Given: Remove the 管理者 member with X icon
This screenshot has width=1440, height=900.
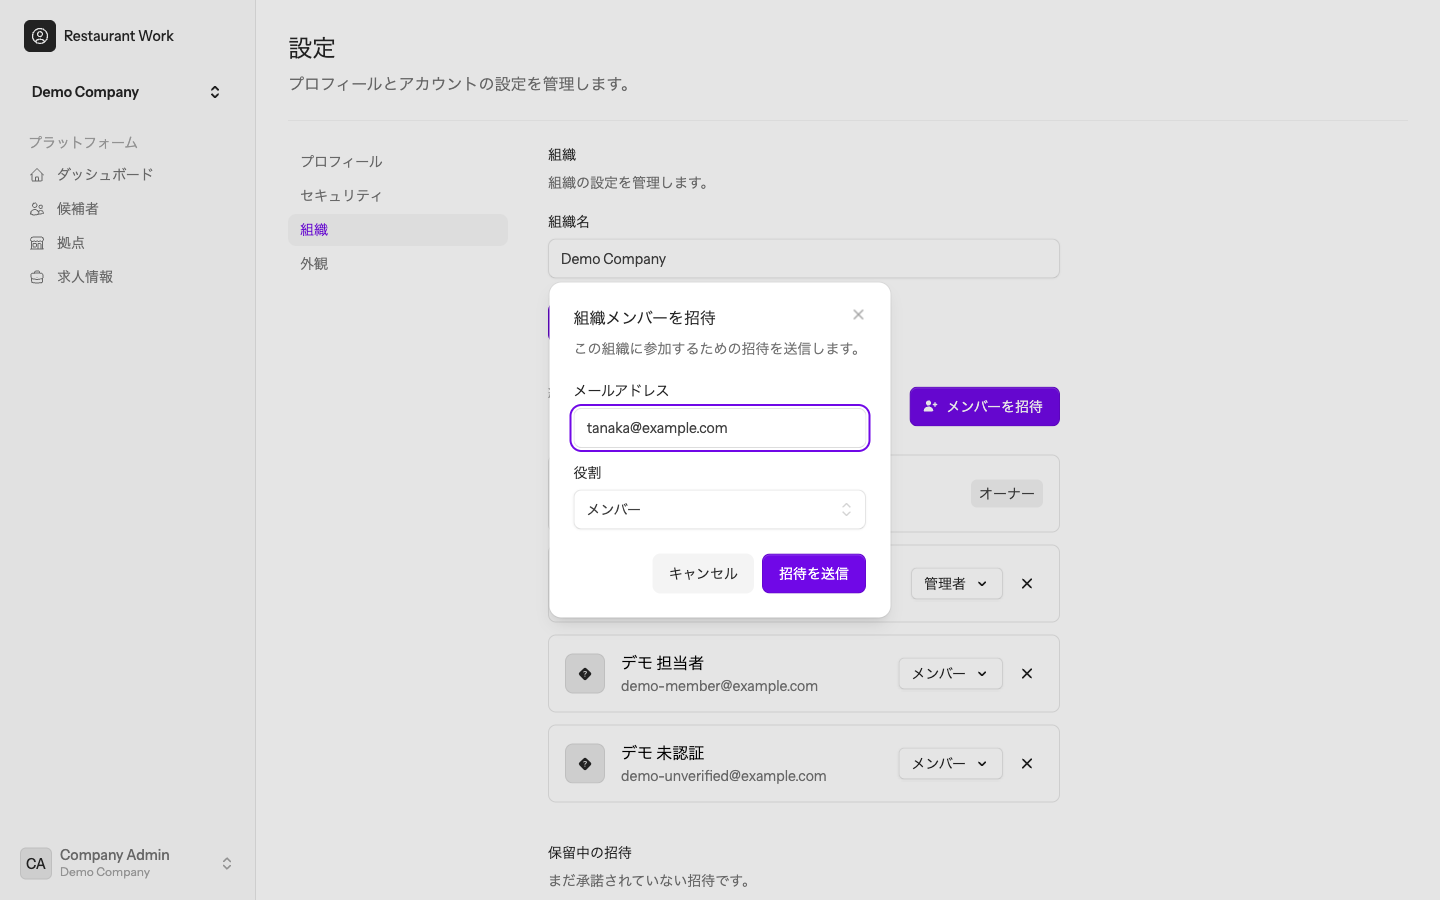Looking at the screenshot, I should (x=1027, y=584).
